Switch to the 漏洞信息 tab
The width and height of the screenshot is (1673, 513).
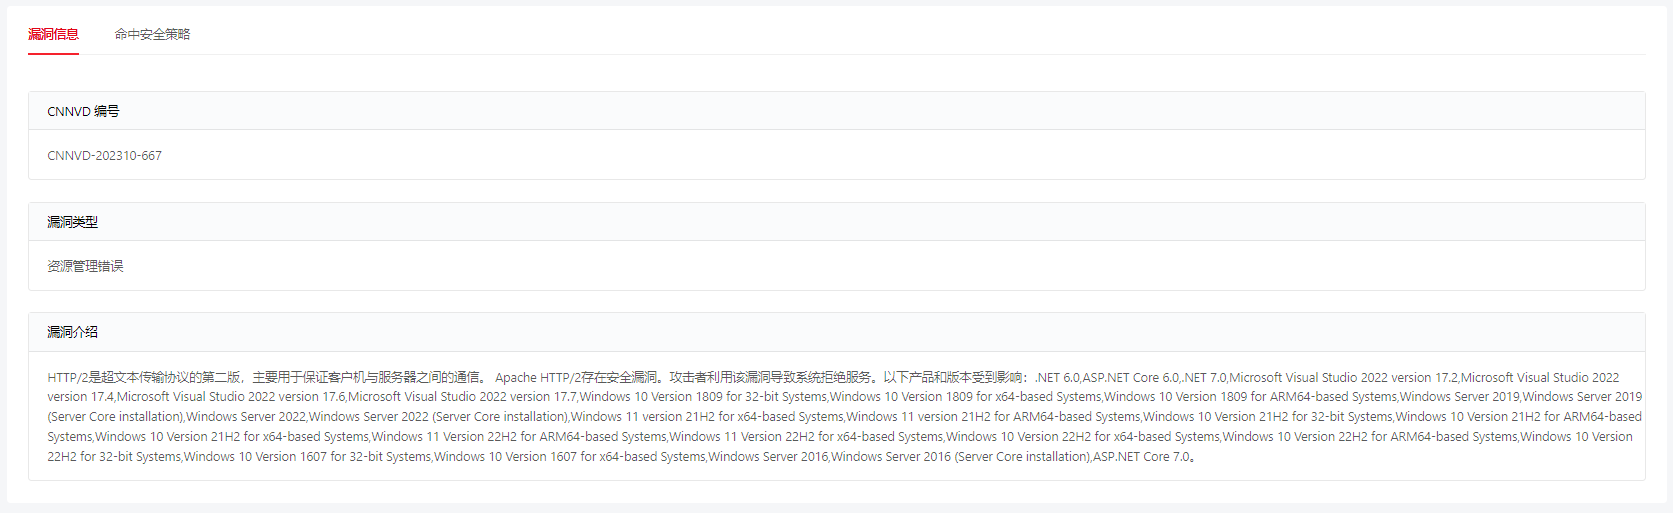pyautogui.click(x=53, y=34)
